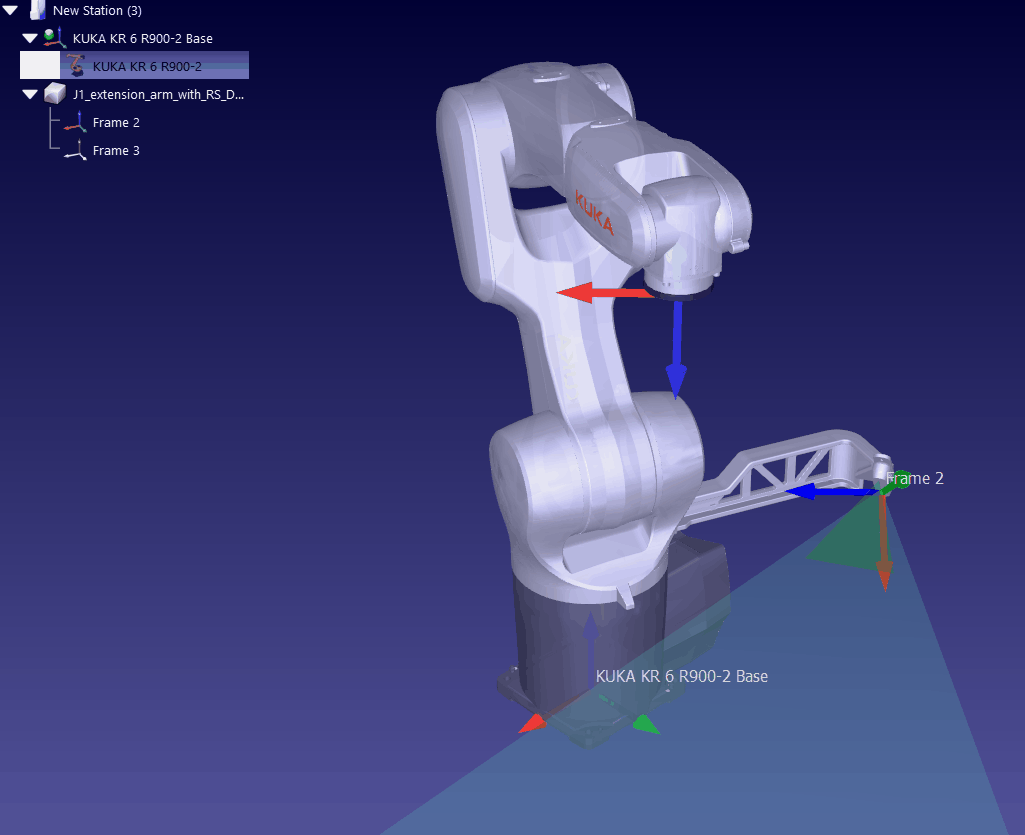This screenshot has height=835, width=1025.
Task: Collapse the J1_extension_arm_with_RS_D node
Action: pos(30,94)
